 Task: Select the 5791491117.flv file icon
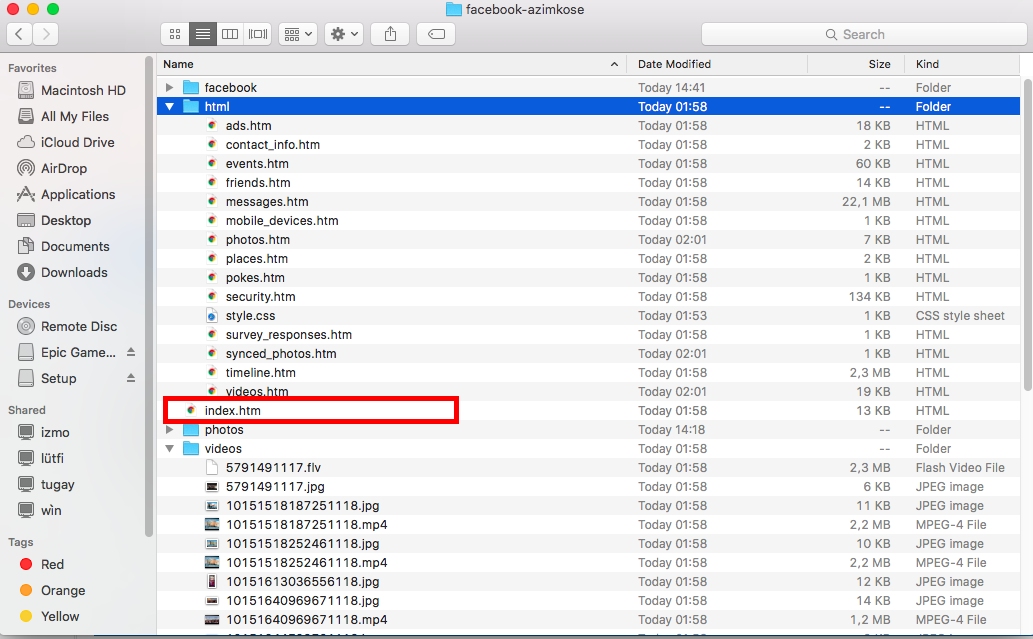click(211, 468)
